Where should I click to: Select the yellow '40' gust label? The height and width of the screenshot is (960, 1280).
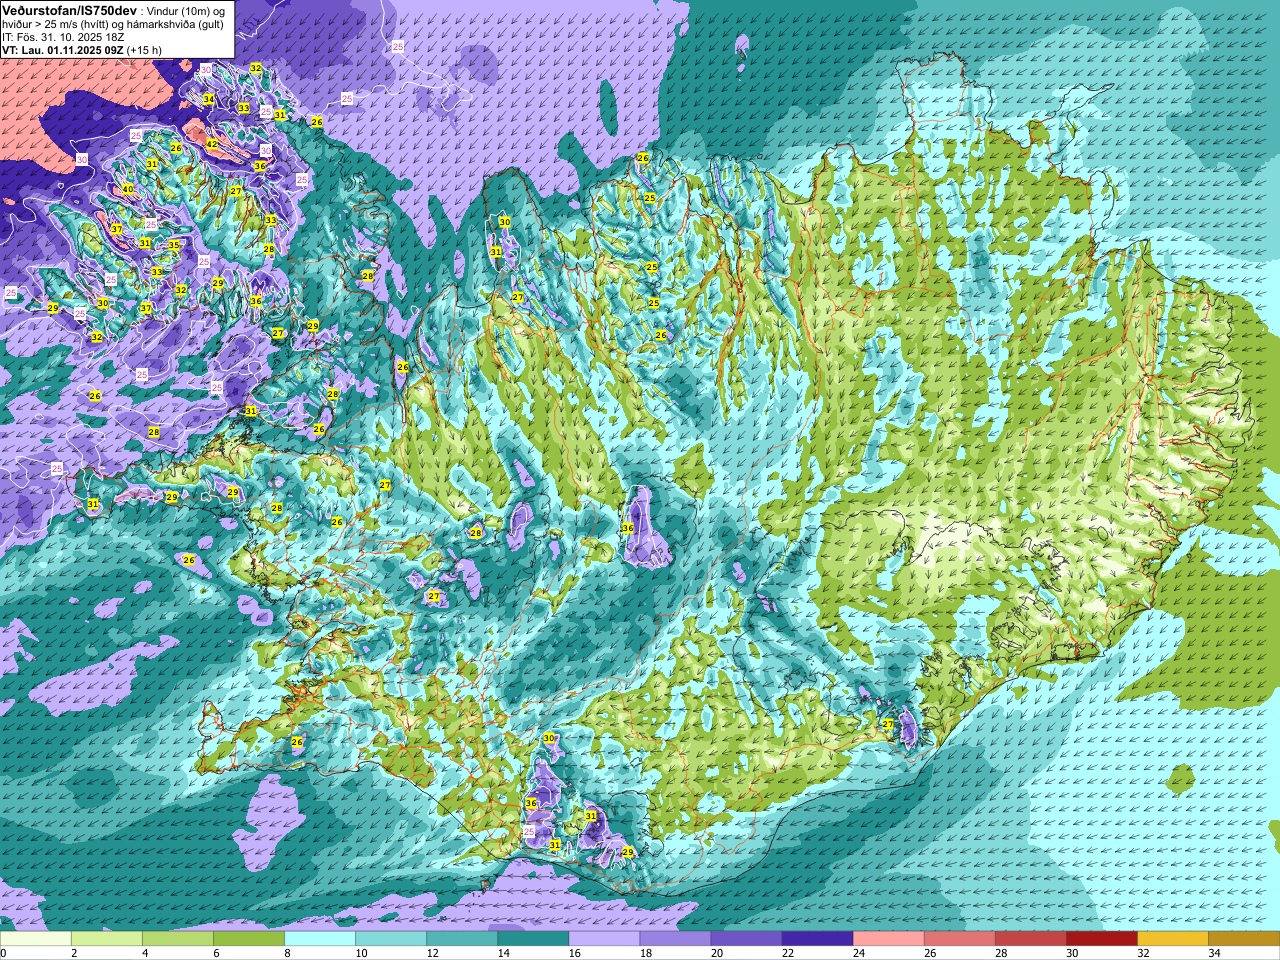tap(128, 189)
